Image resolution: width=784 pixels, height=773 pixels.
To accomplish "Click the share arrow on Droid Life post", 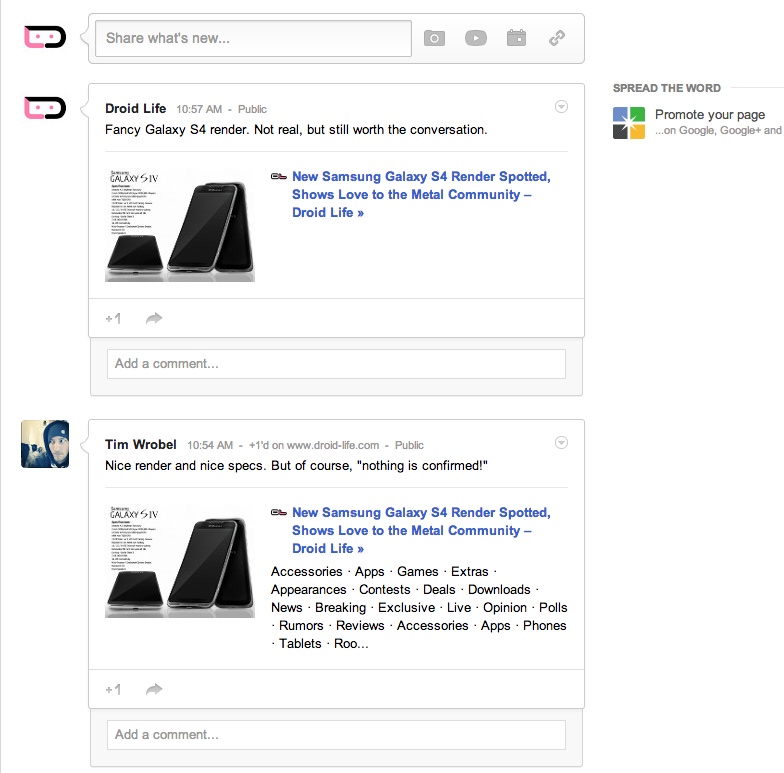I will click(x=154, y=318).
